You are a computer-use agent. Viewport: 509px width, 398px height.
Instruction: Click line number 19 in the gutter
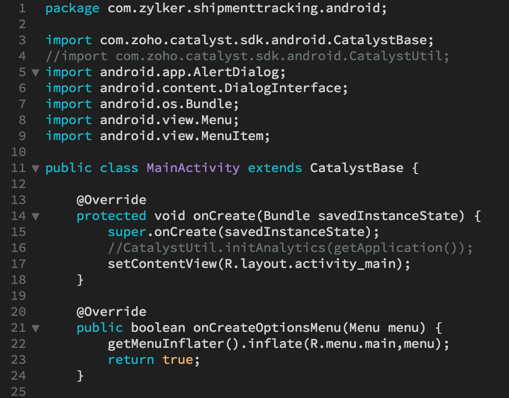coord(18,296)
